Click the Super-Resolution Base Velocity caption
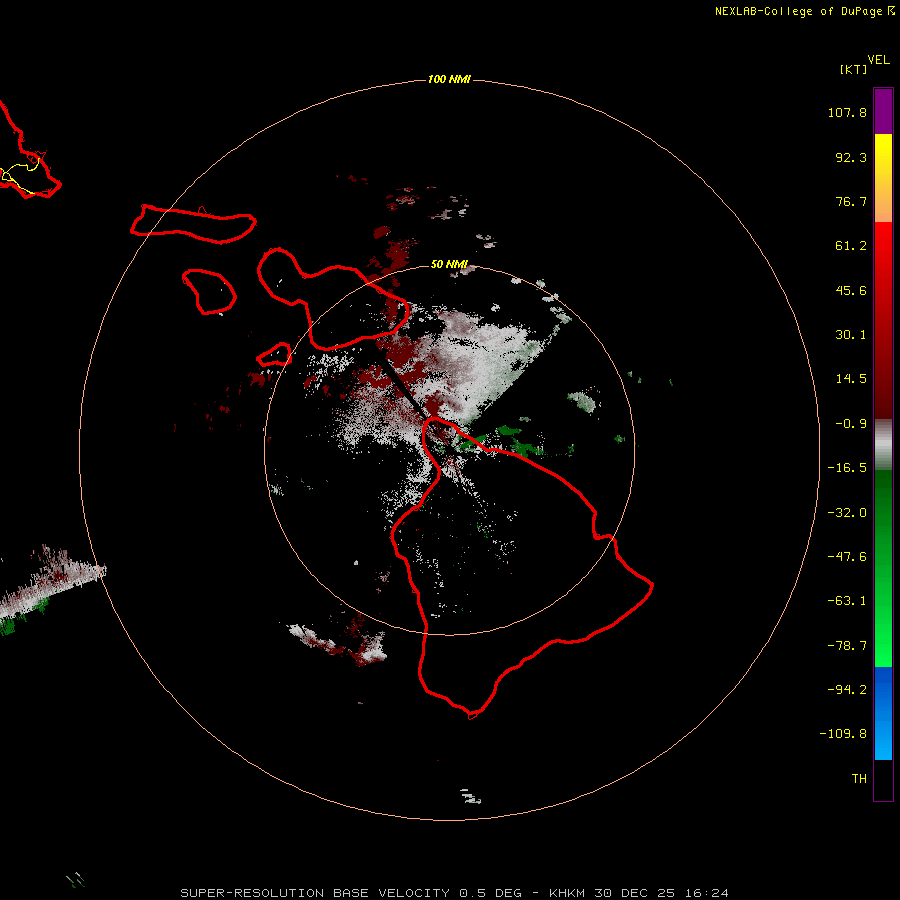The height and width of the screenshot is (900, 900). tap(454, 893)
